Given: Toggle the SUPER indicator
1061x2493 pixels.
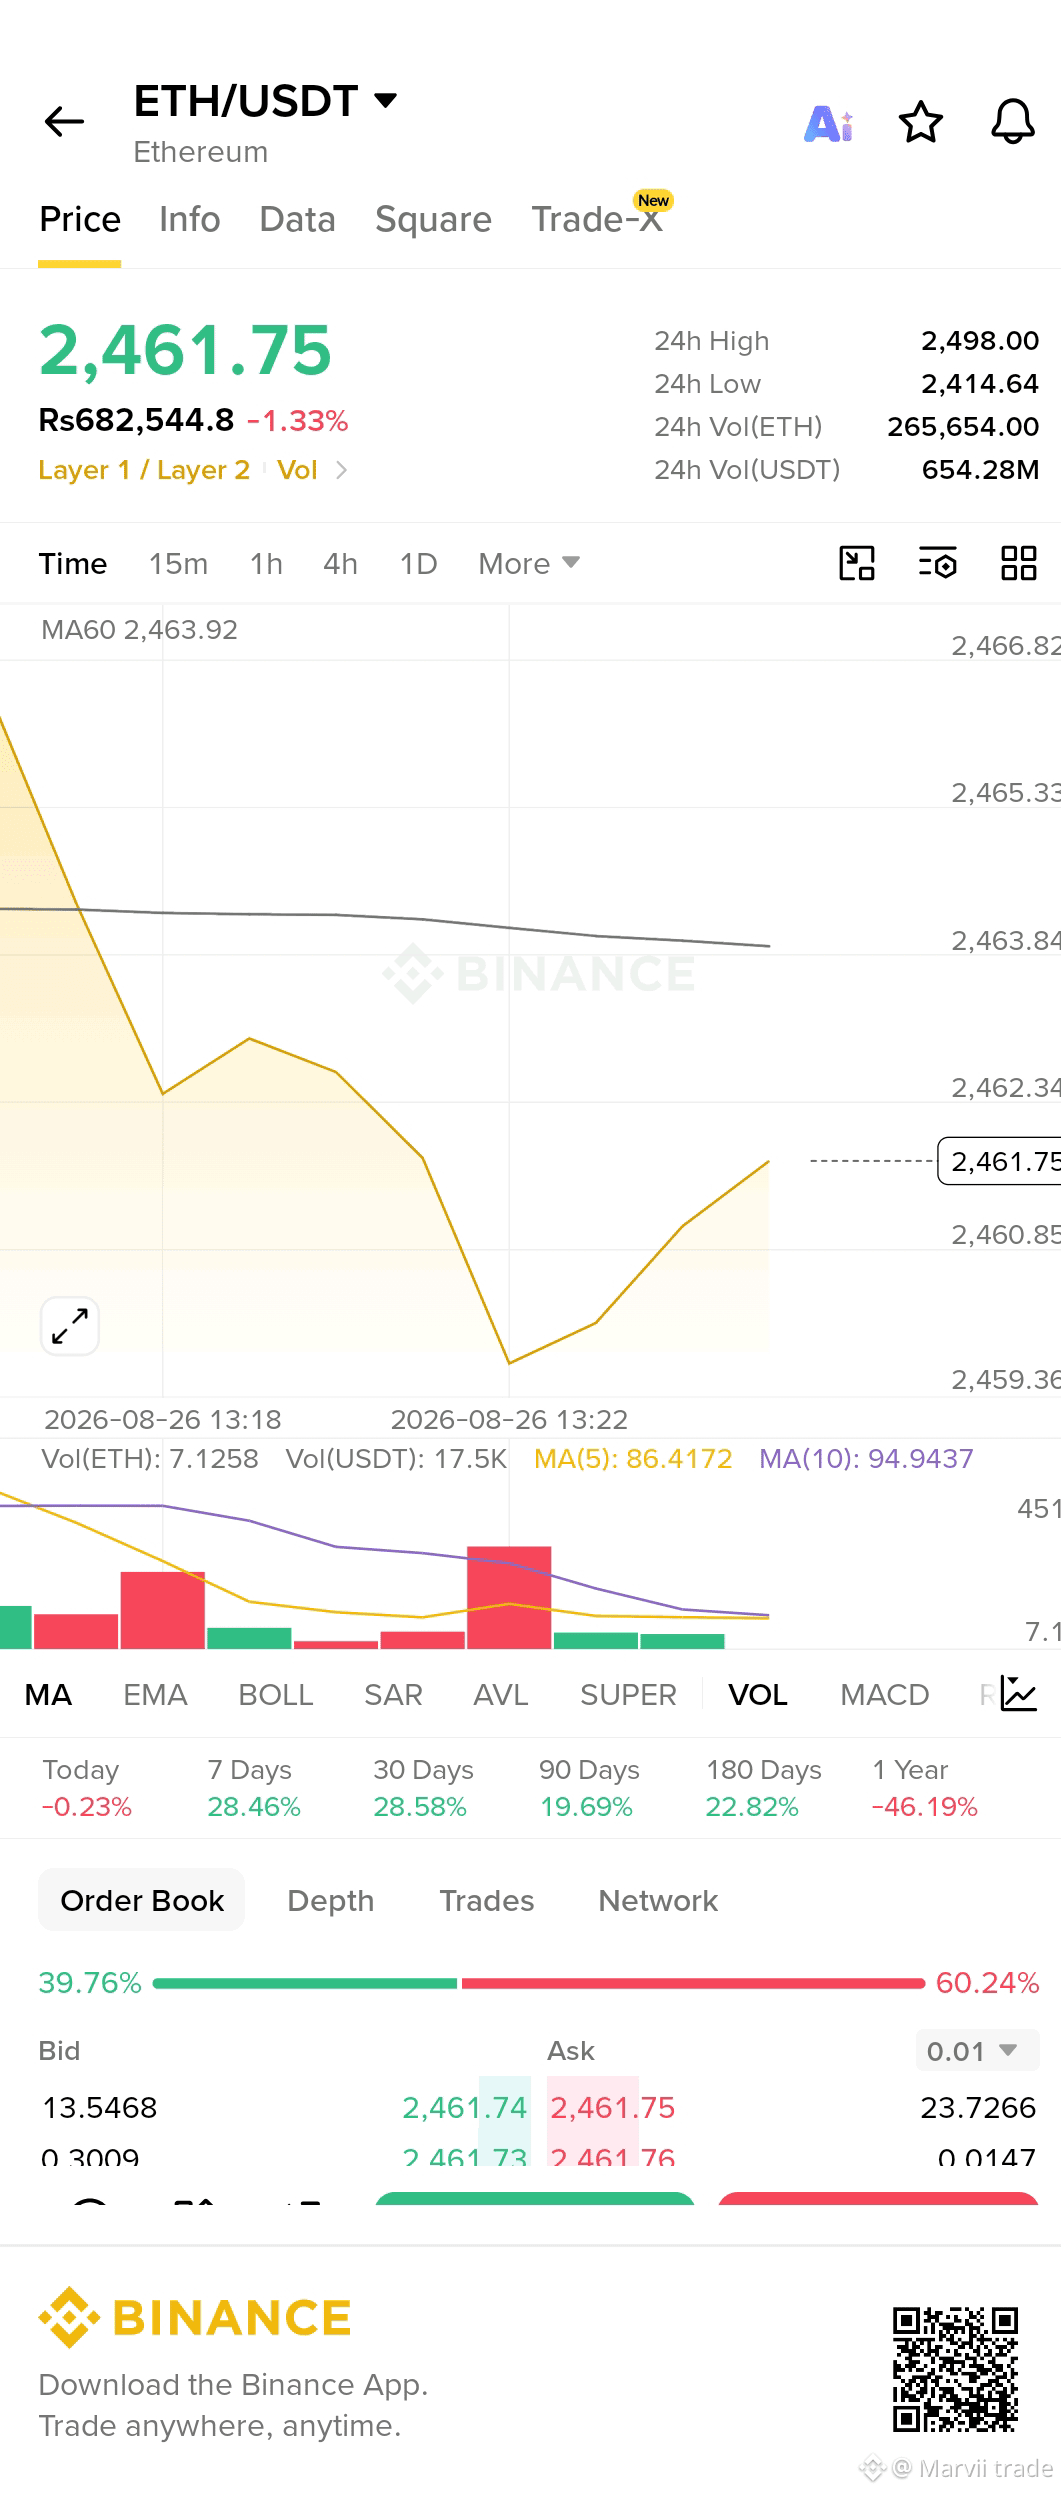Looking at the screenshot, I should click(628, 1694).
